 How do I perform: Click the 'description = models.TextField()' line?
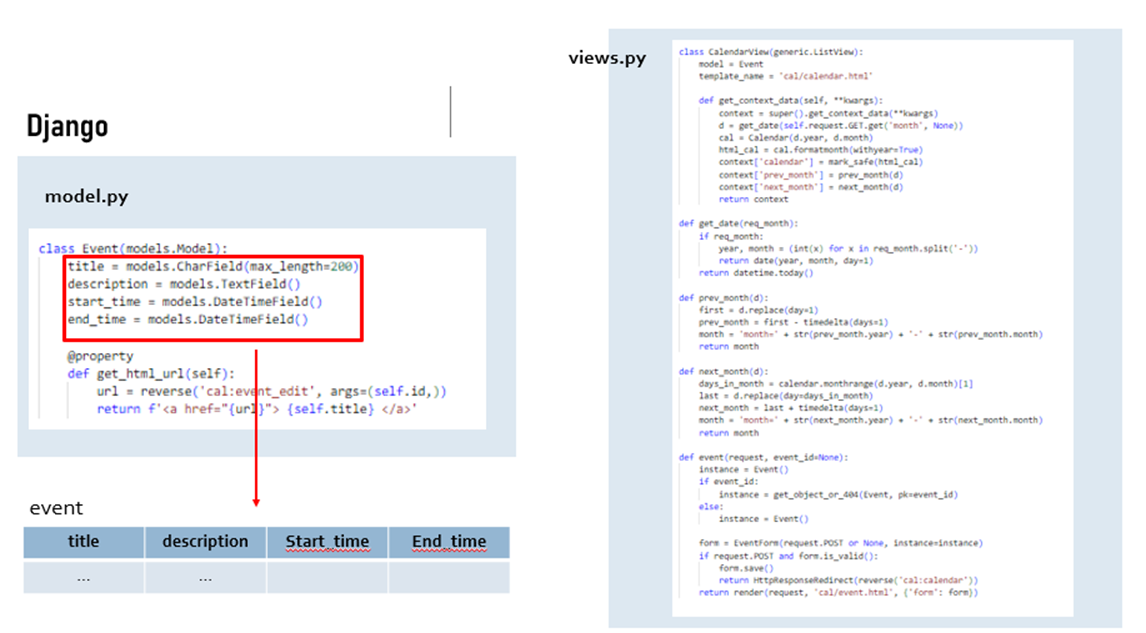(x=184, y=284)
